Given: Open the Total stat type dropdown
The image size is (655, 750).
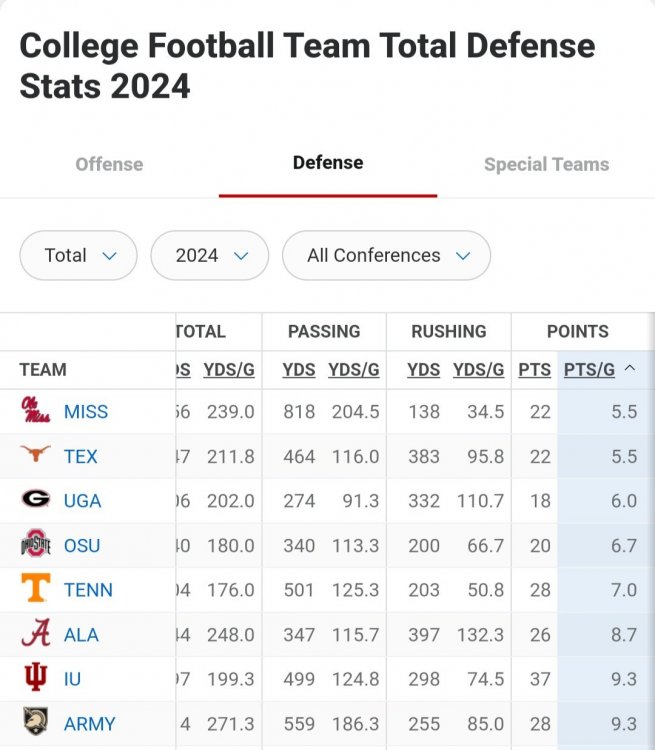Looking at the screenshot, I should coord(78,255).
